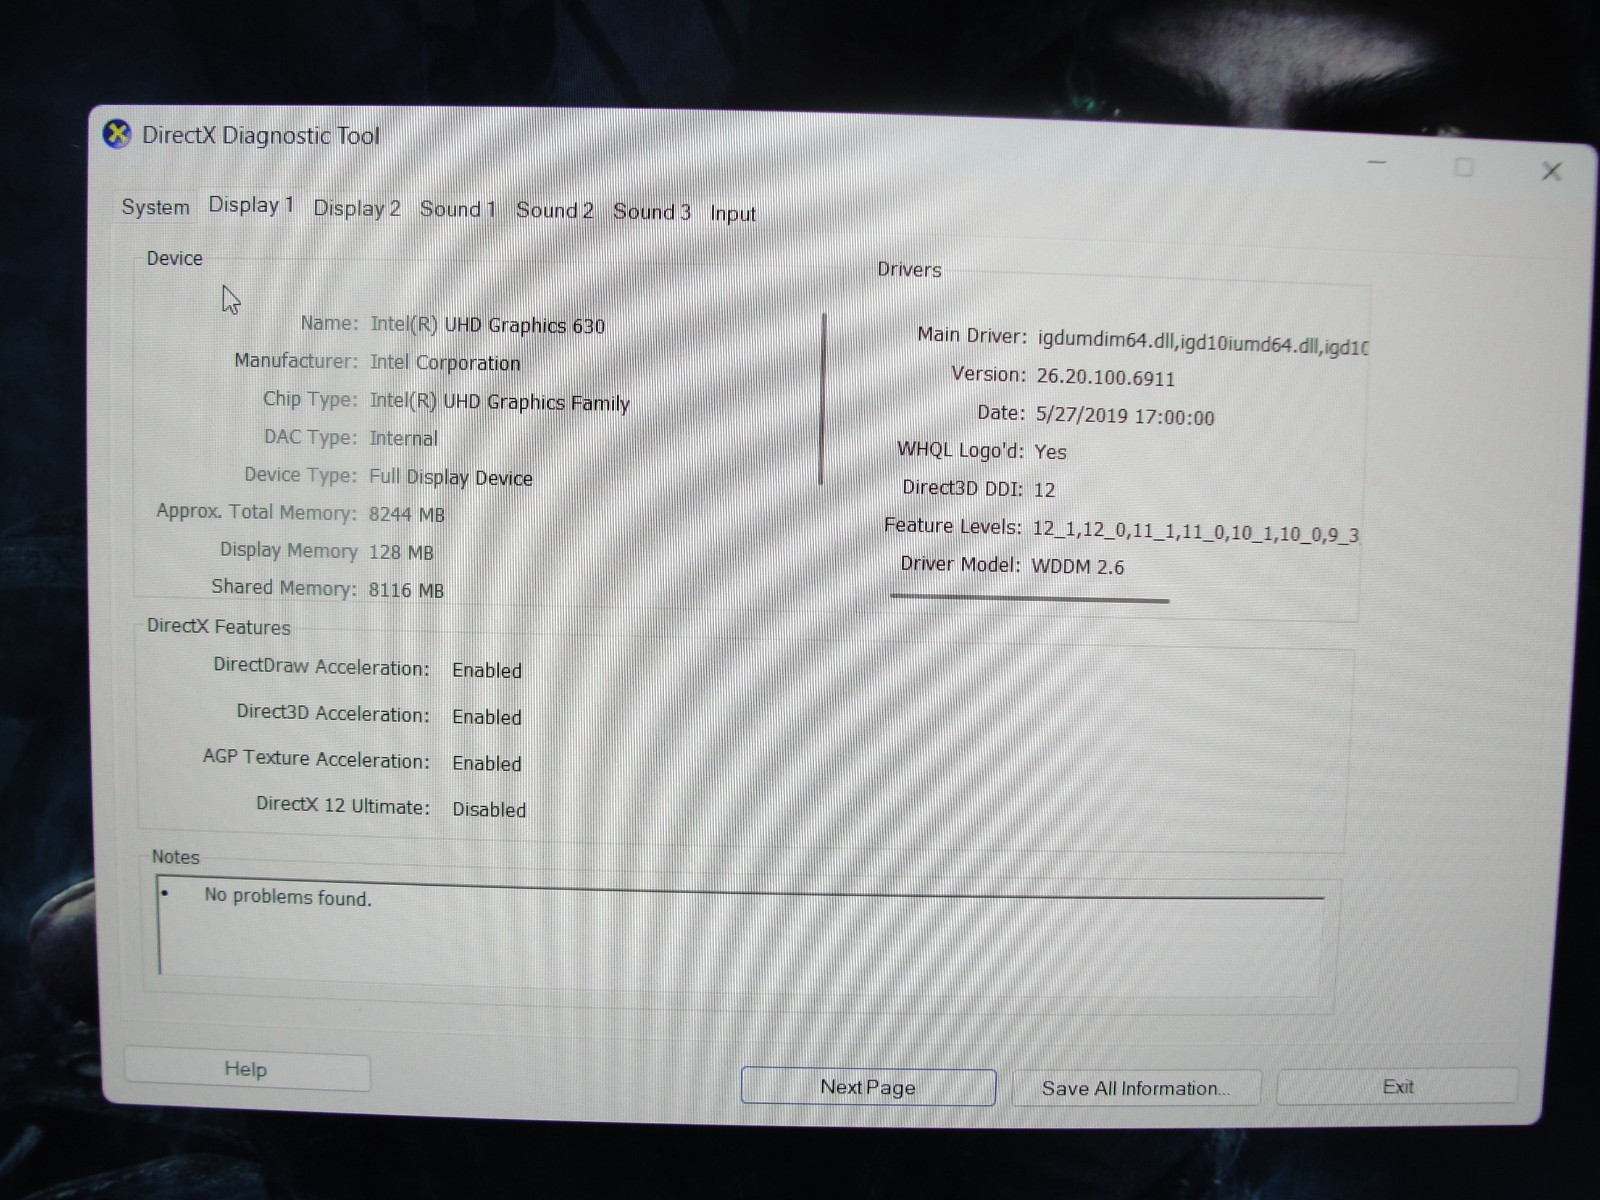
Task: Select the DirectX 12 Ultimate Disabled value
Action: pyautogui.click(x=489, y=810)
